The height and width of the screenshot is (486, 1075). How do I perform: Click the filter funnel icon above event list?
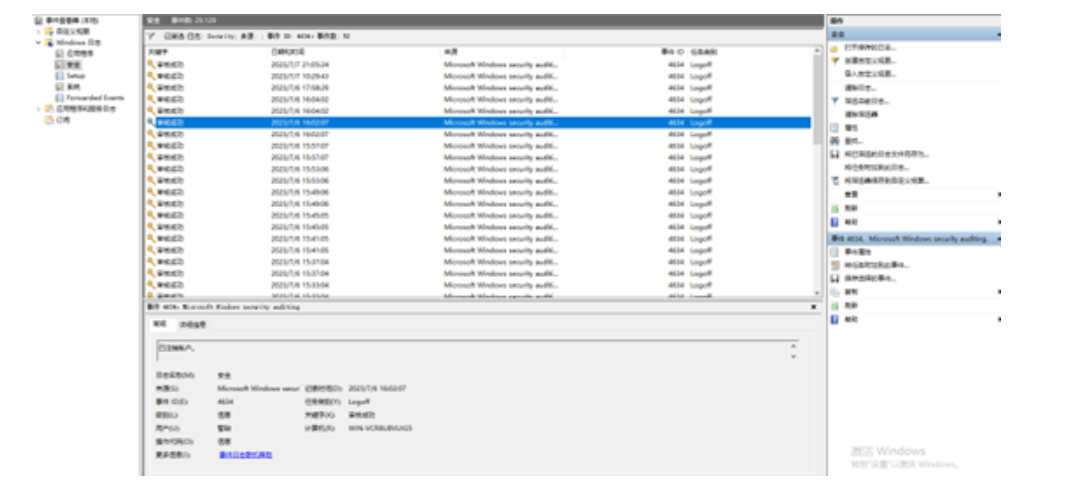[x=151, y=35]
